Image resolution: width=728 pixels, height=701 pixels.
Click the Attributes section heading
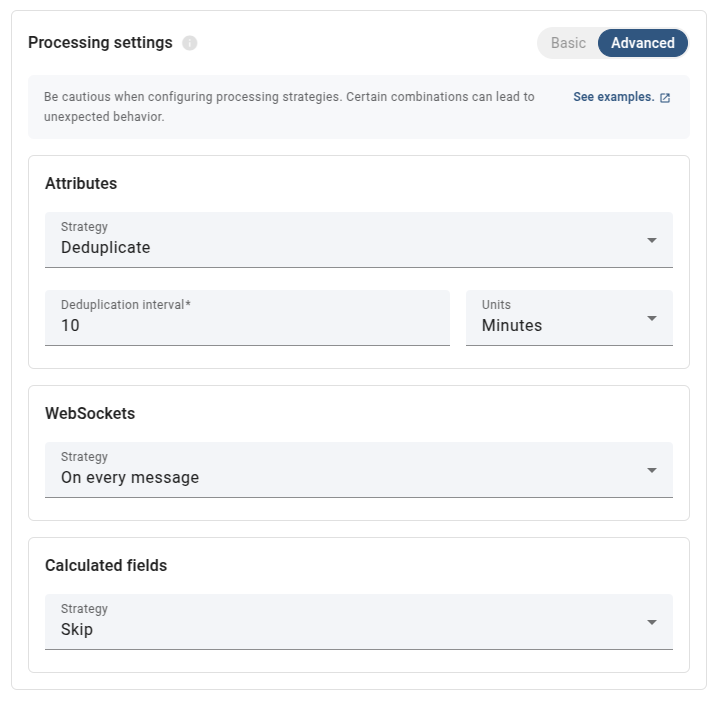(81, 184)
